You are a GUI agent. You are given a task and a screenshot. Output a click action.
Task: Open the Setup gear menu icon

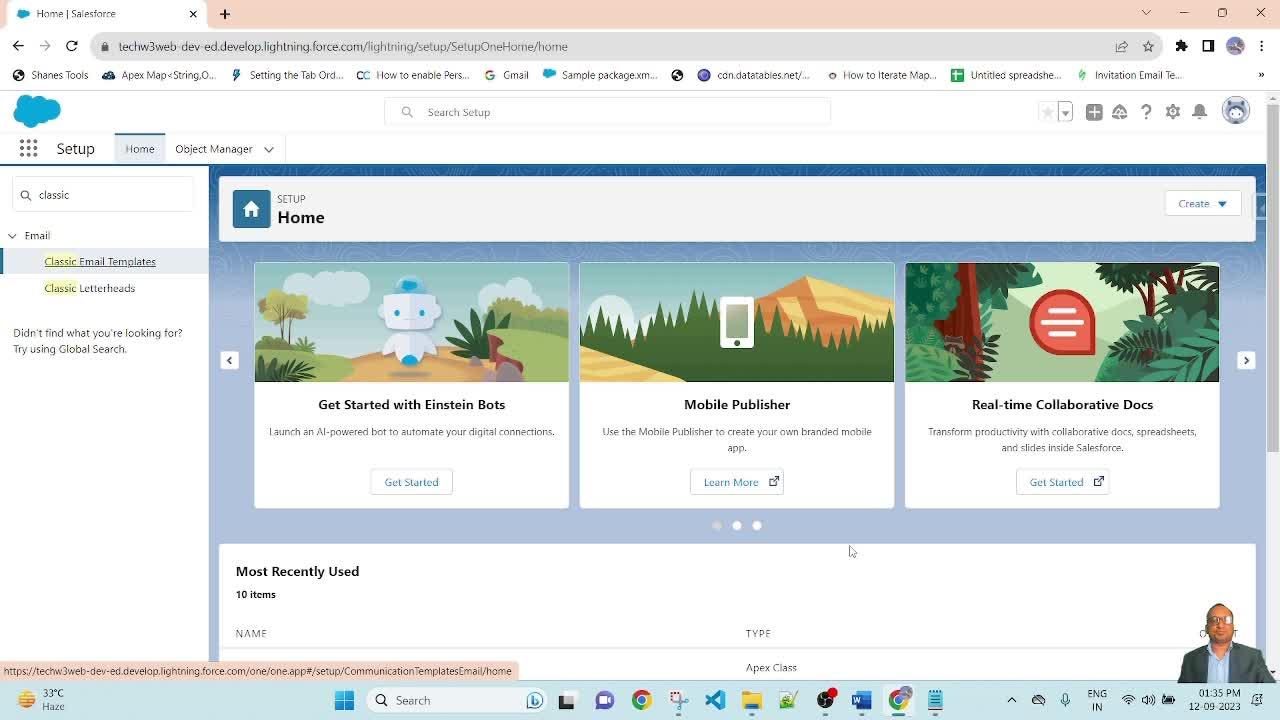coord(1173,112)
